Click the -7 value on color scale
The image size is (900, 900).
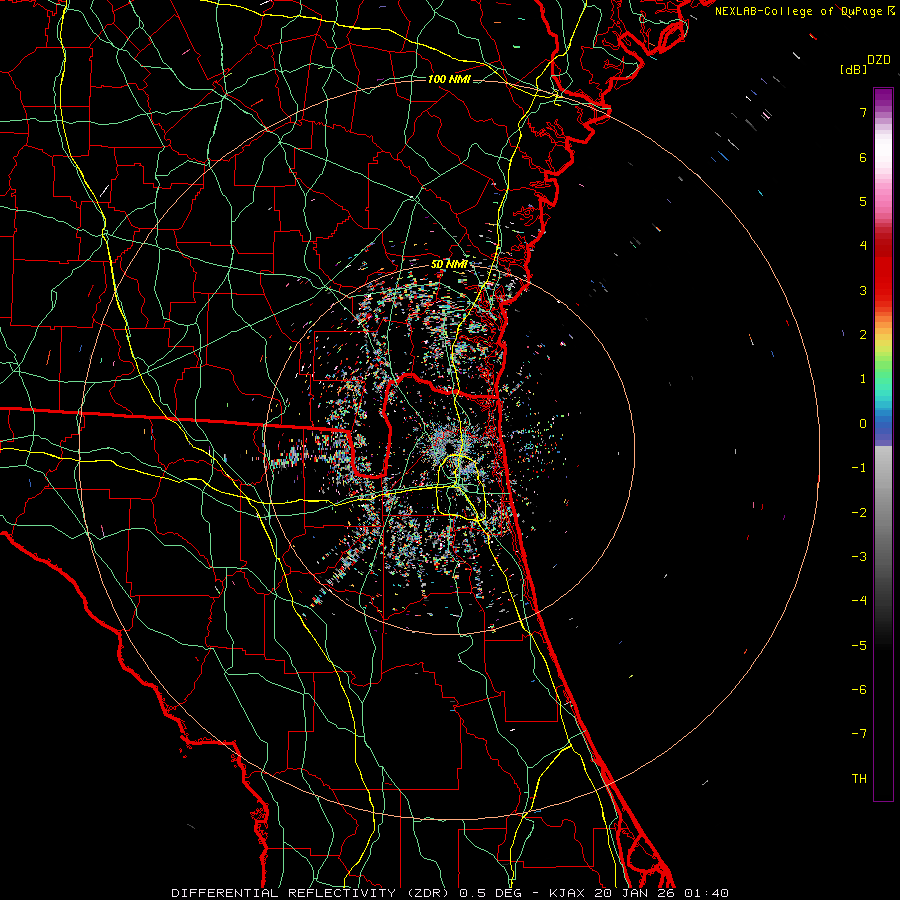point(859,734)
